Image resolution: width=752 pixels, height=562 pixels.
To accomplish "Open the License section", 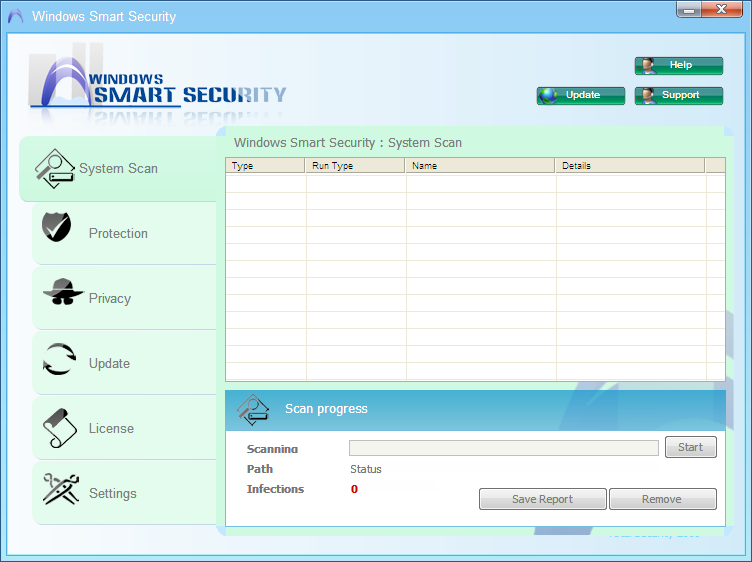I will pos(124,428).
